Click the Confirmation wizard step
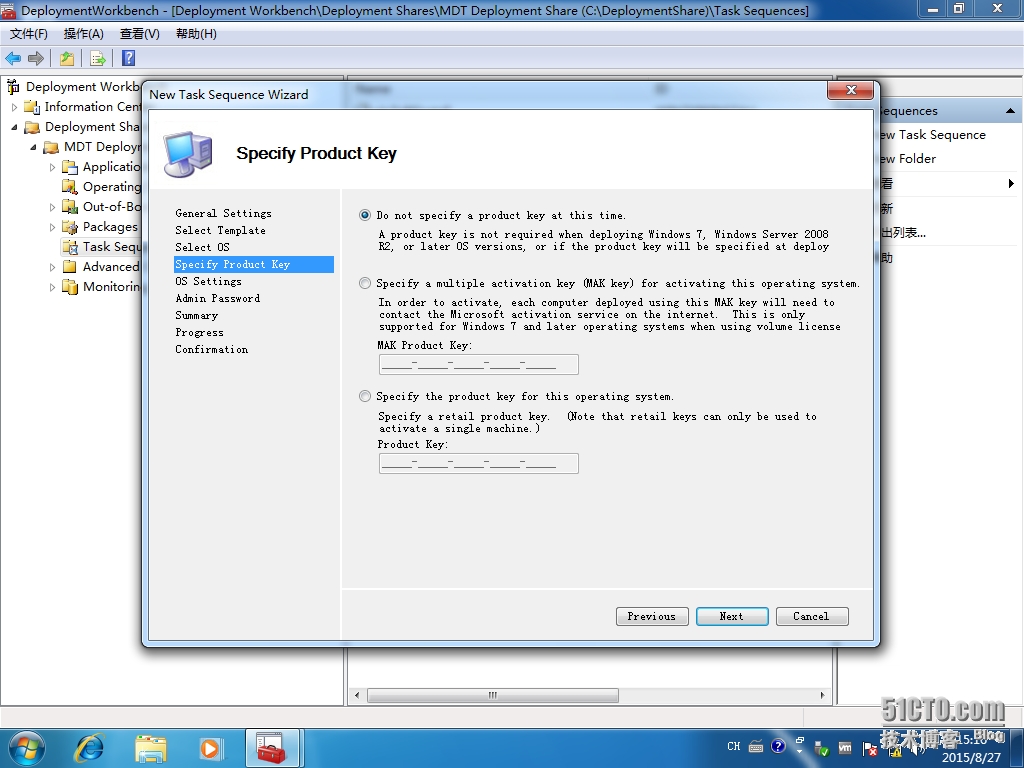 (x=212, y=349)
